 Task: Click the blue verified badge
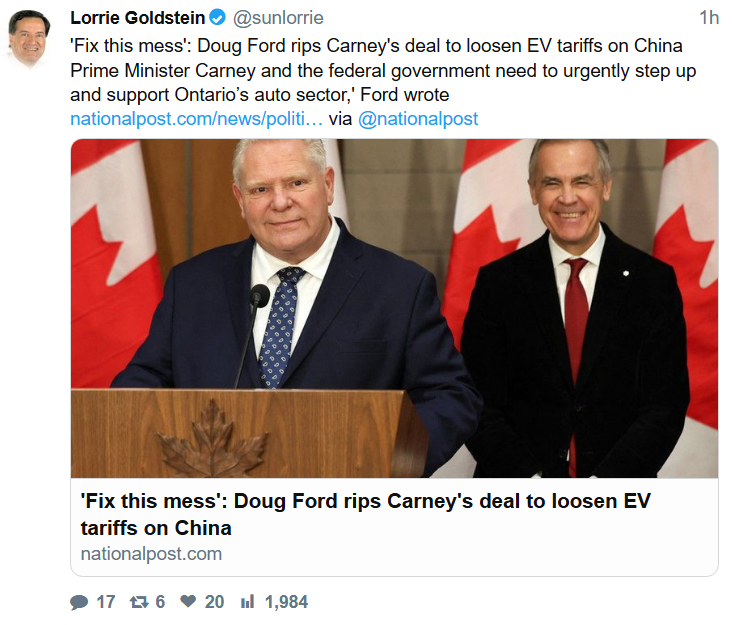tap(219, 18)
